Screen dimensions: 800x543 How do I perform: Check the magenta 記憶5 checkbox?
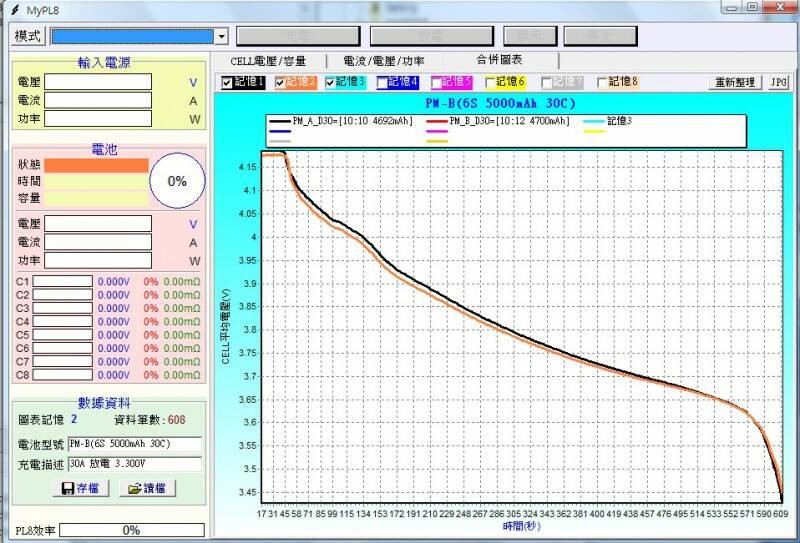pyautogui.click(x=437, y=82)
